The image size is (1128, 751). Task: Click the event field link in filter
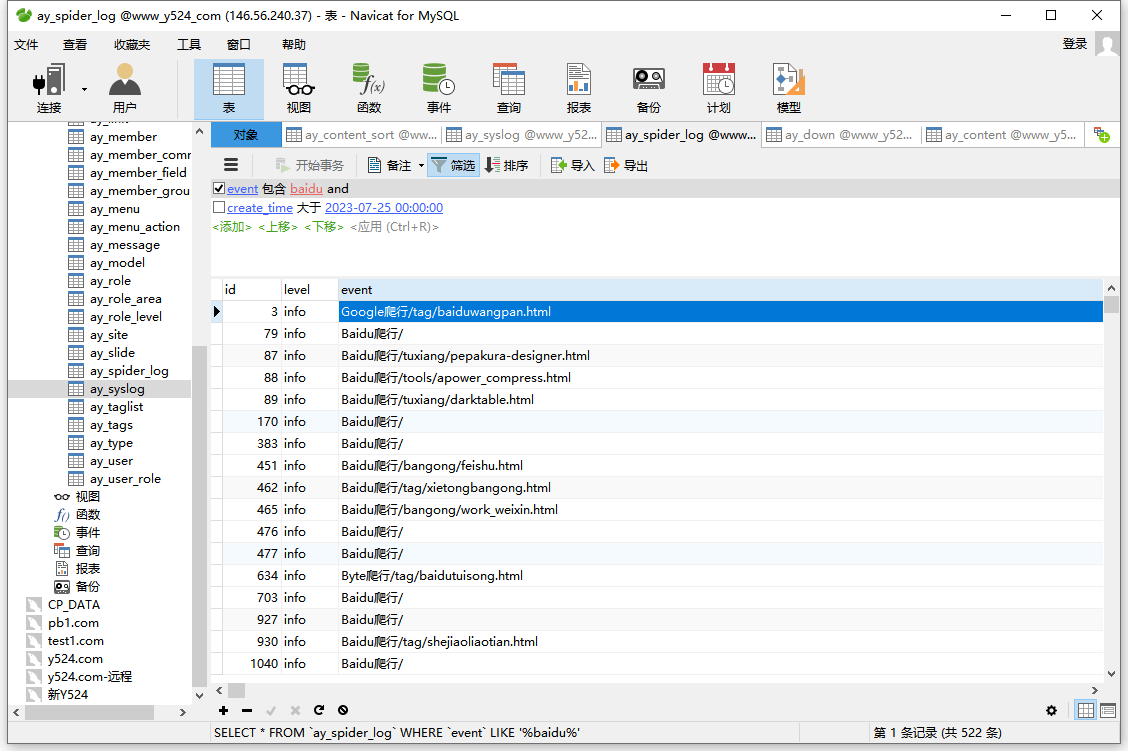242,188
